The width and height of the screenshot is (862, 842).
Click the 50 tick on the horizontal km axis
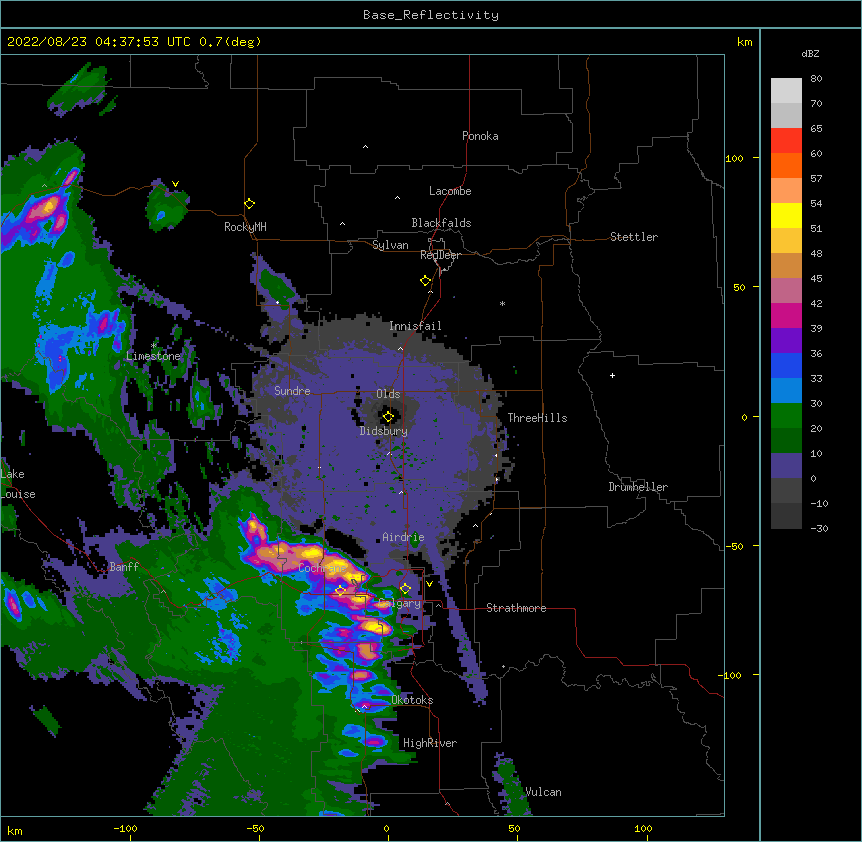pyautogui.click(x=515, y=828)
